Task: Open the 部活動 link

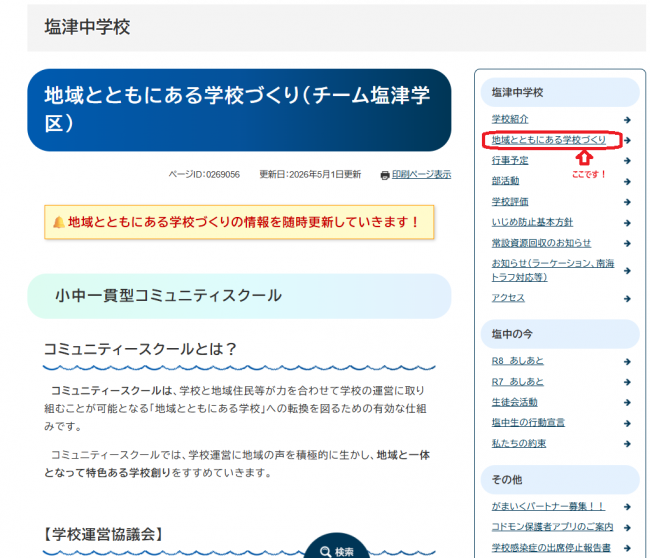Action: [505, 181]
